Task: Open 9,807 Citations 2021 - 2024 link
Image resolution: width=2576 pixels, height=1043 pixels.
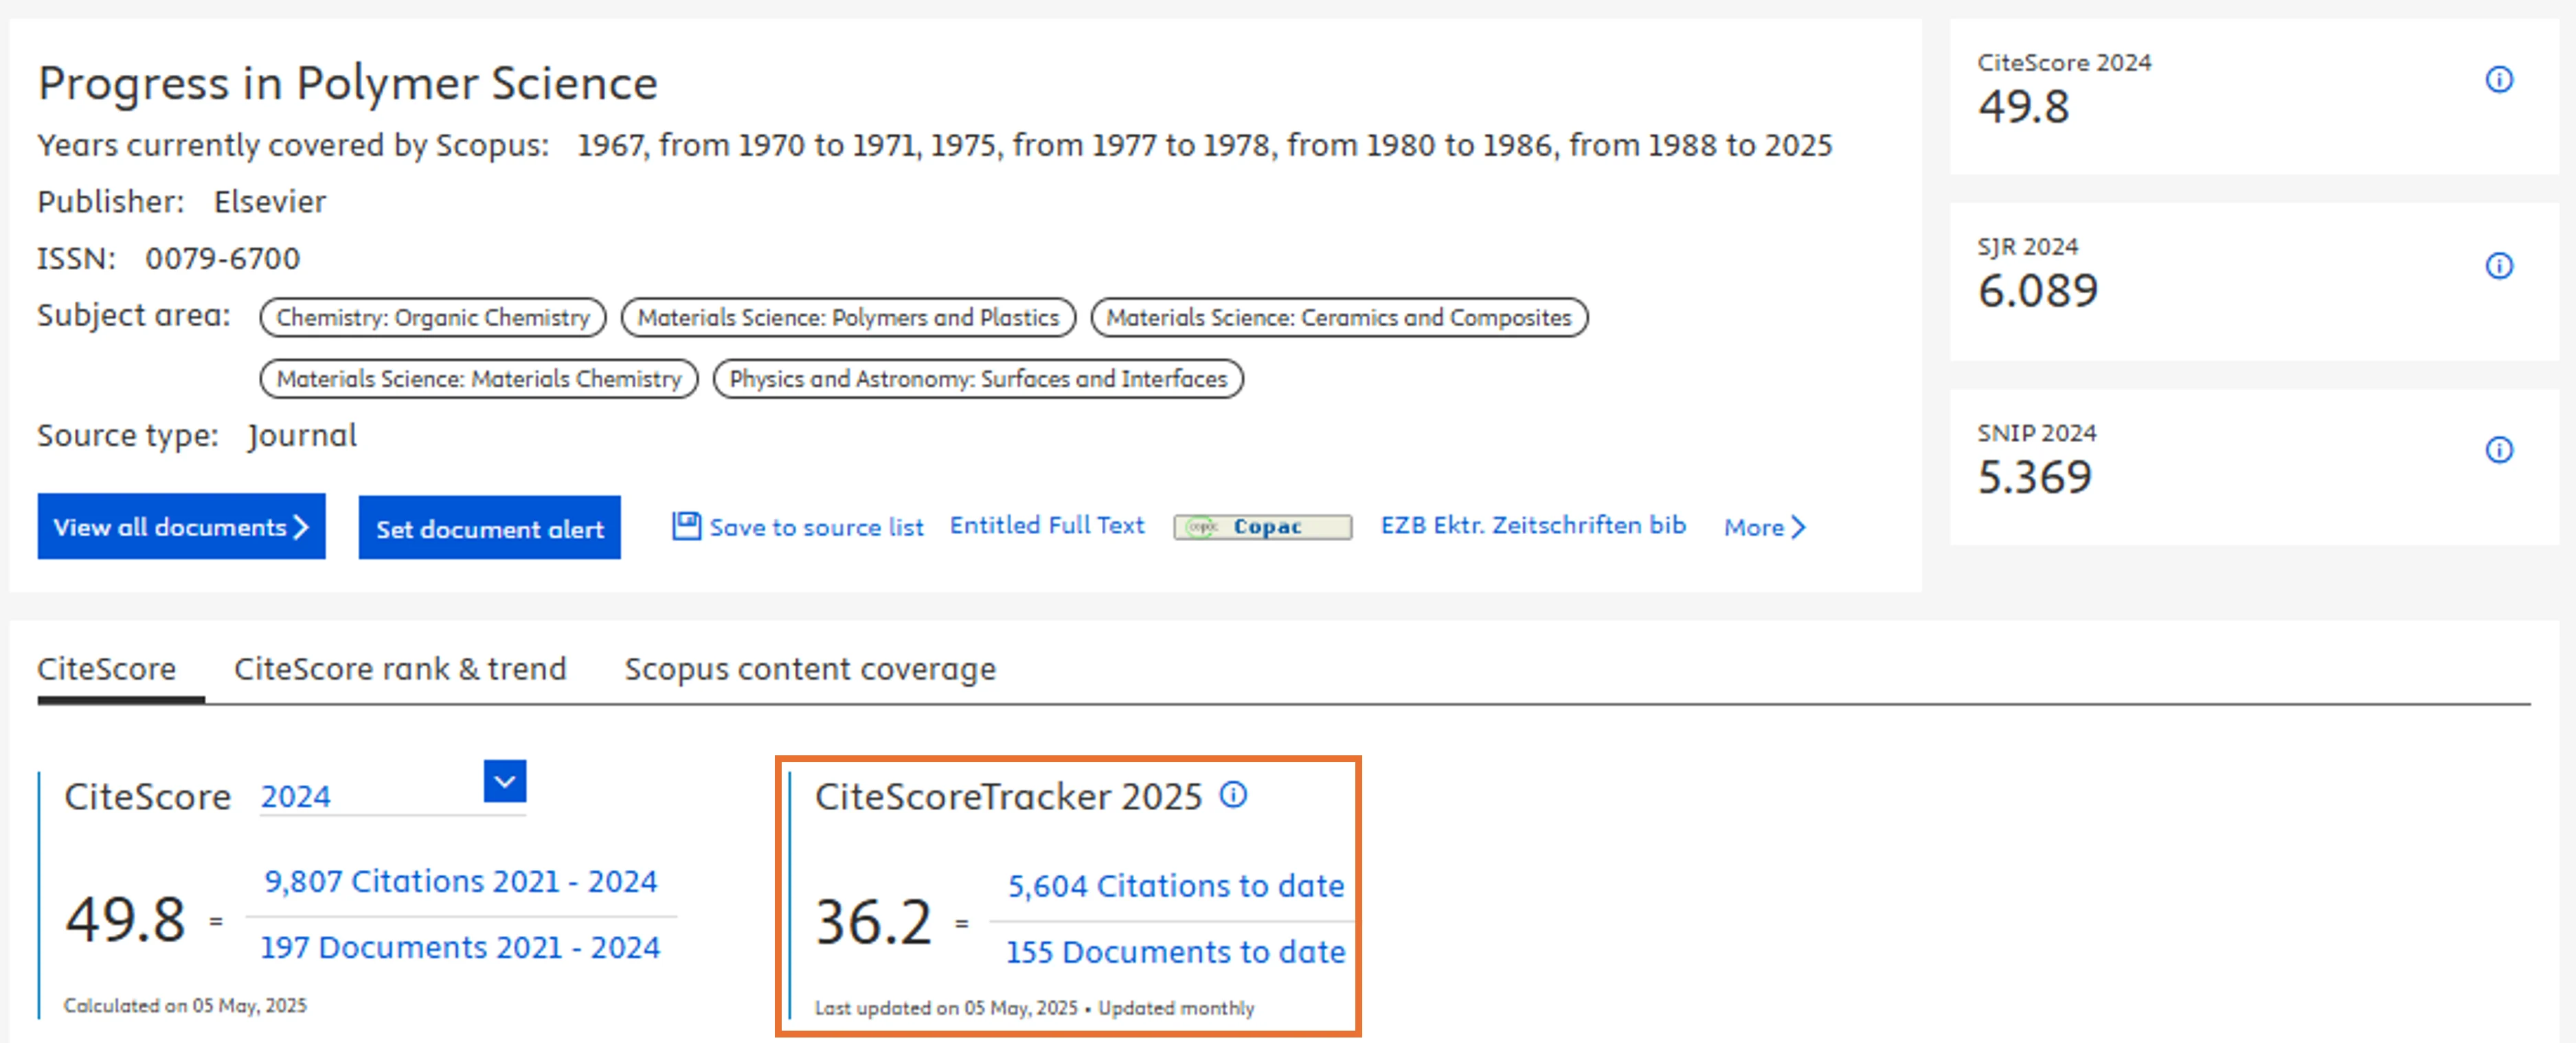Action: (460, 882)
